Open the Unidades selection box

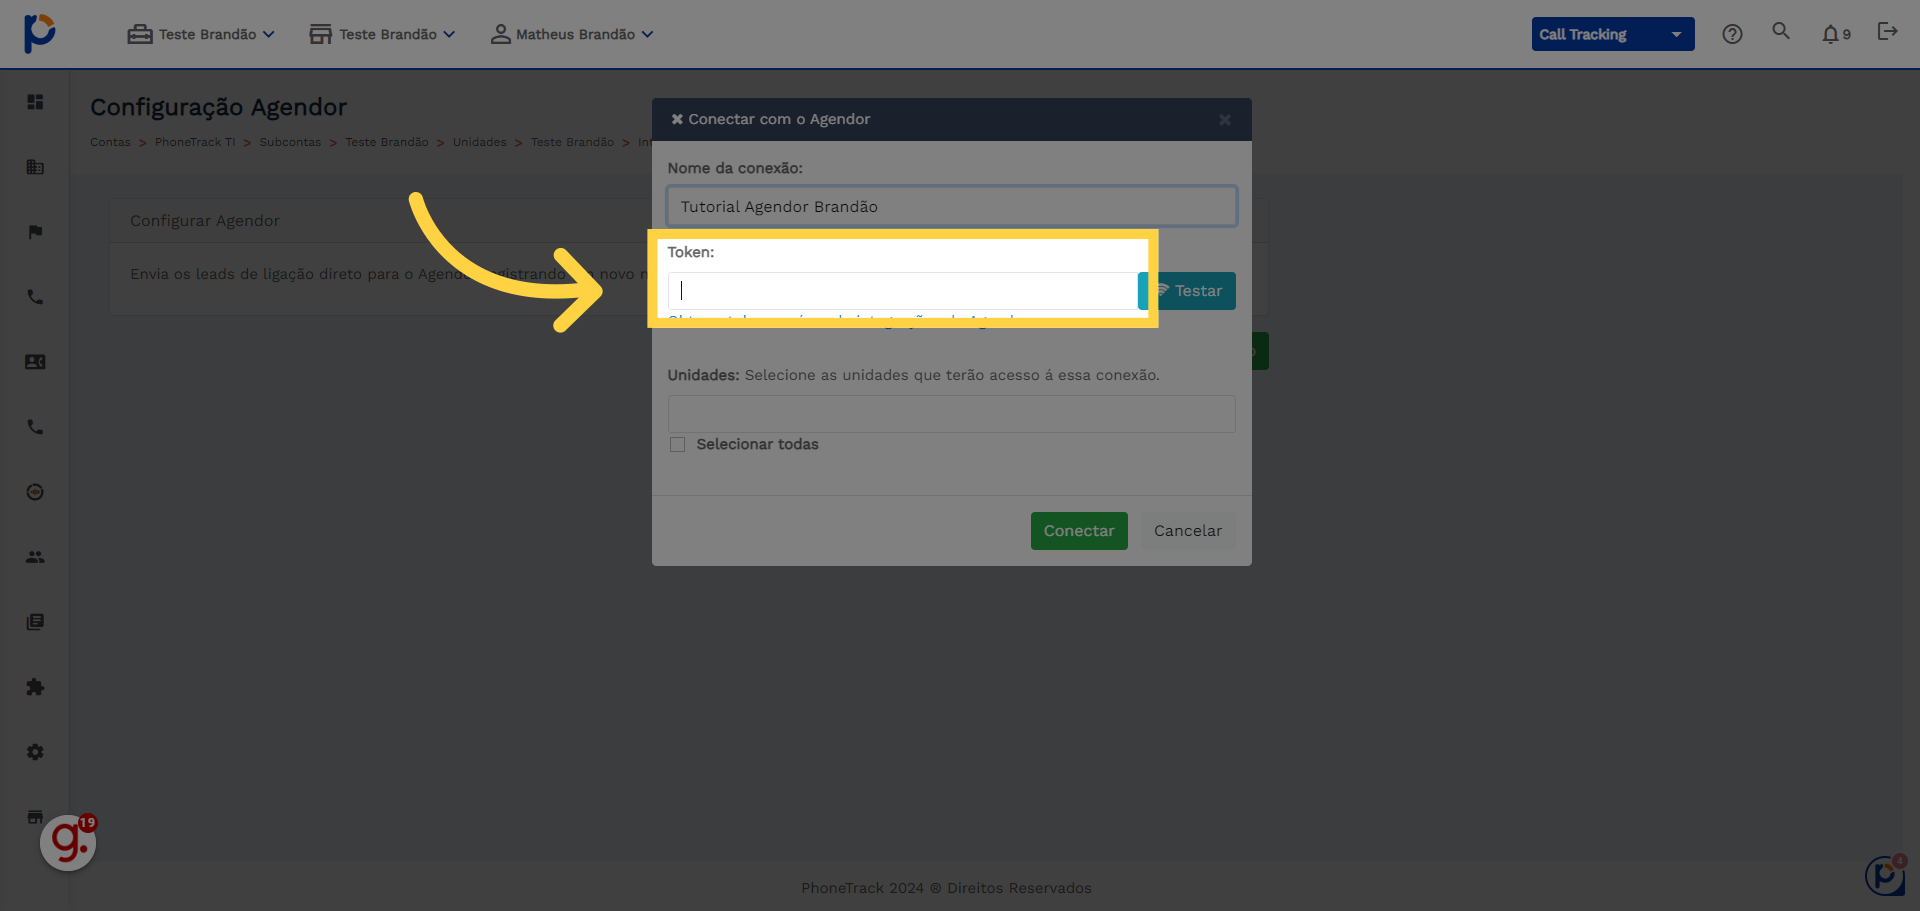[x=951, y=414]
